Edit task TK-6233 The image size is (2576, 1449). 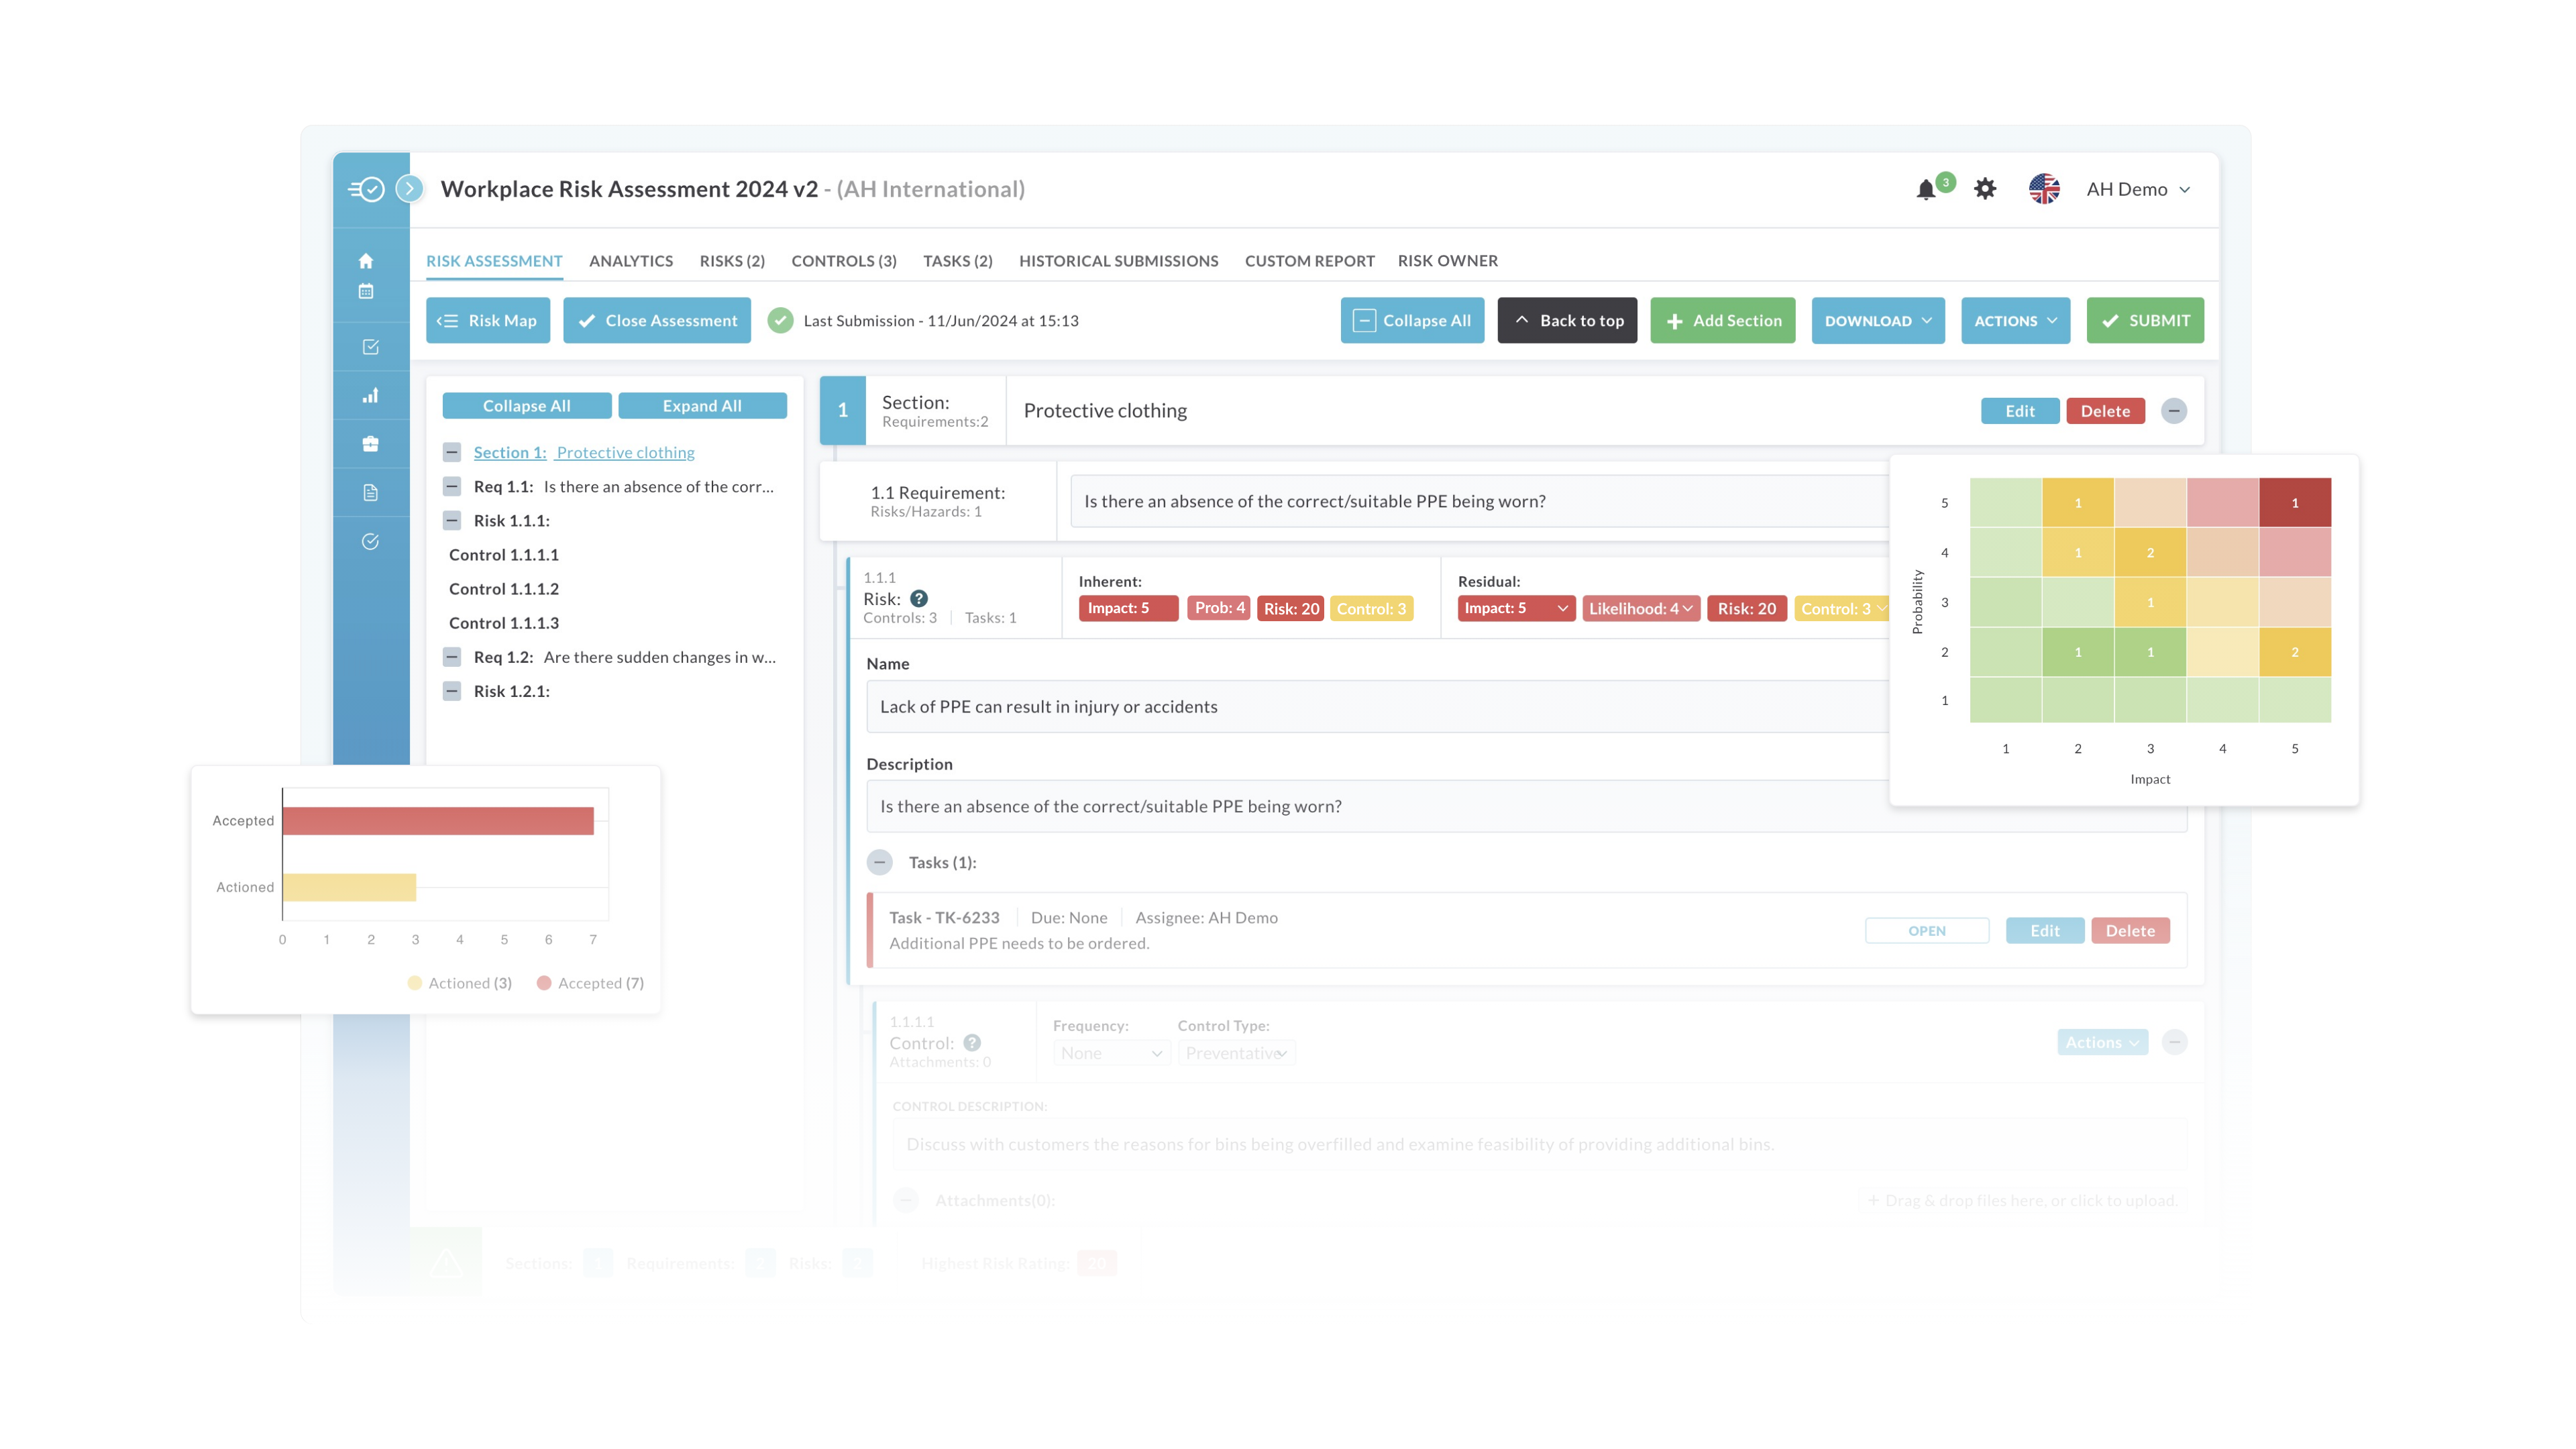click(x=2044, y=930)
